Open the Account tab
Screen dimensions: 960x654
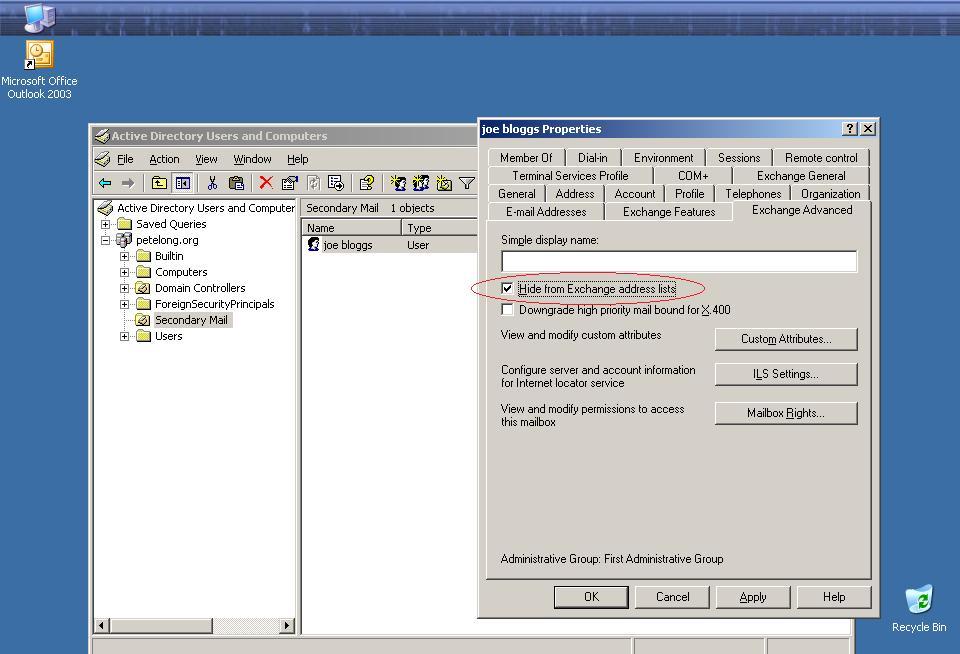(634, 194)
